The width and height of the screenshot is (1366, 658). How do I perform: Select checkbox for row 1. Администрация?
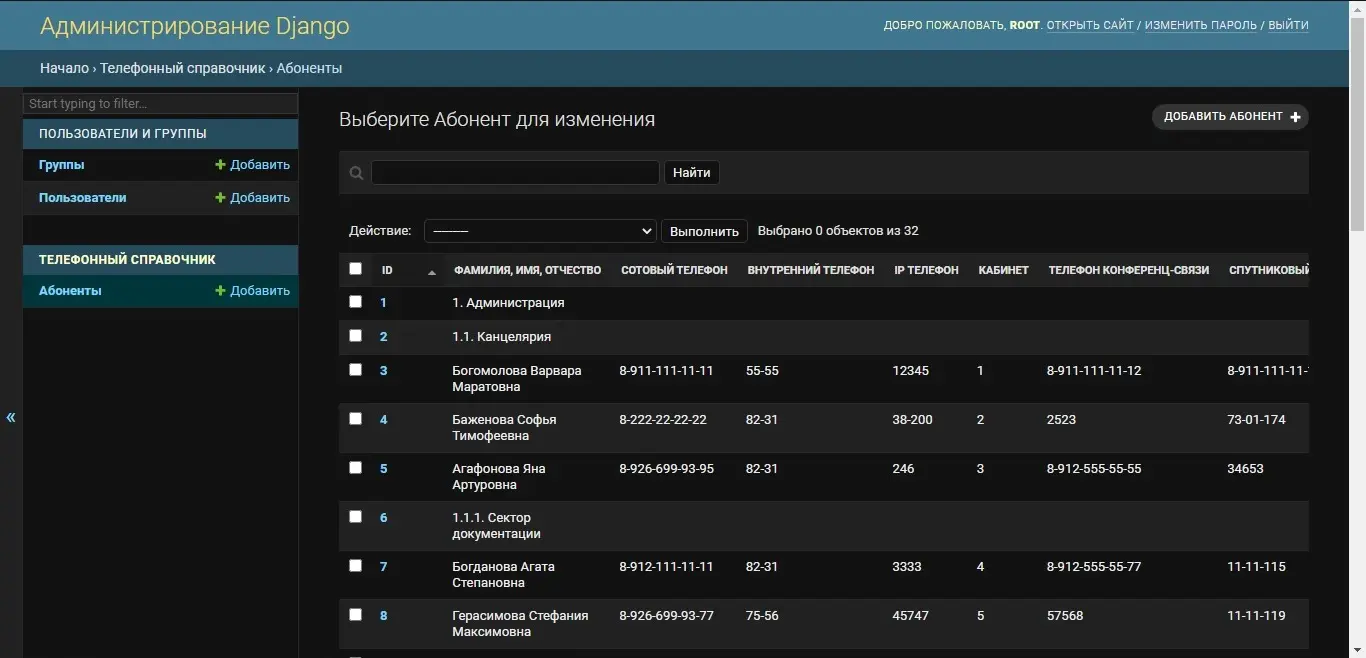point(355,302)
